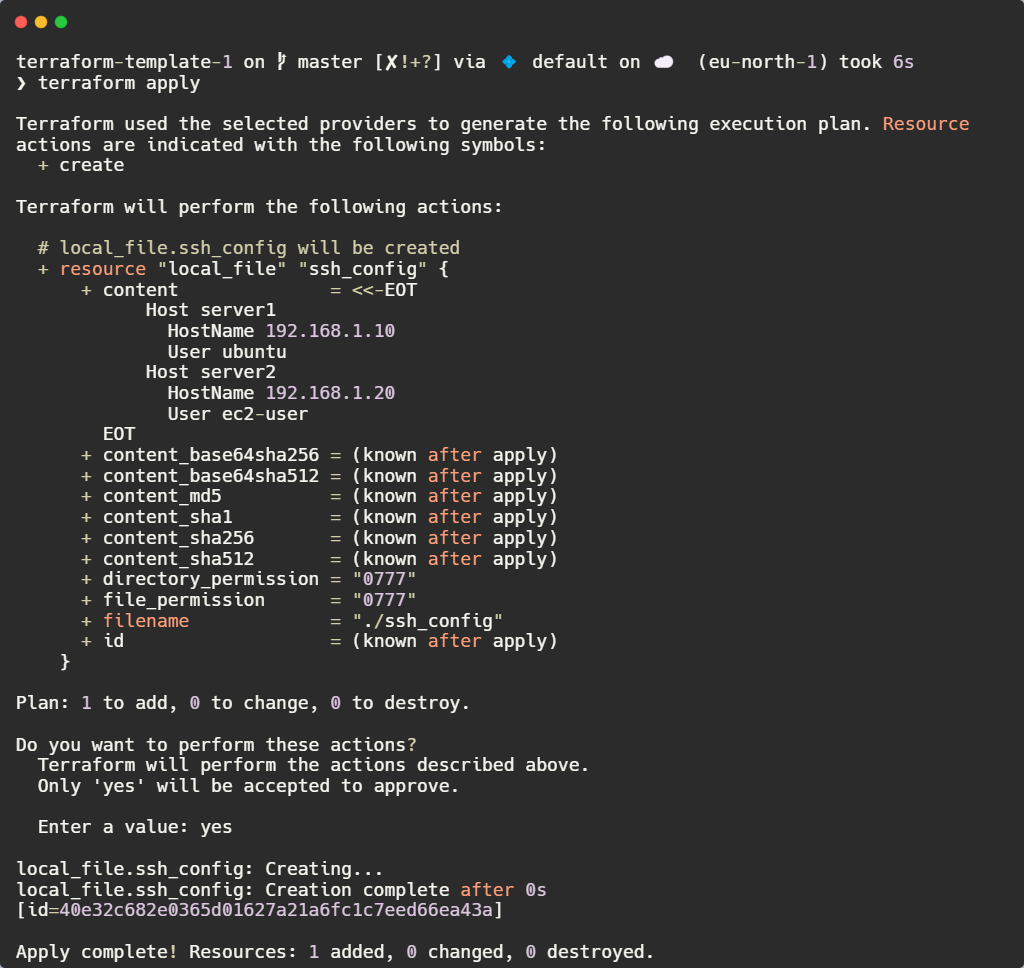Click the 'content_base64sha256' attribute name
The image size is (1024, 968).
click(x=211, y=455)
